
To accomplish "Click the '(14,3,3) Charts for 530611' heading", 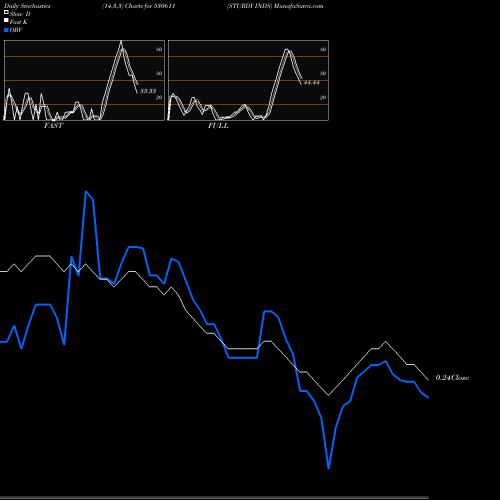I will [x=139, y=6].
